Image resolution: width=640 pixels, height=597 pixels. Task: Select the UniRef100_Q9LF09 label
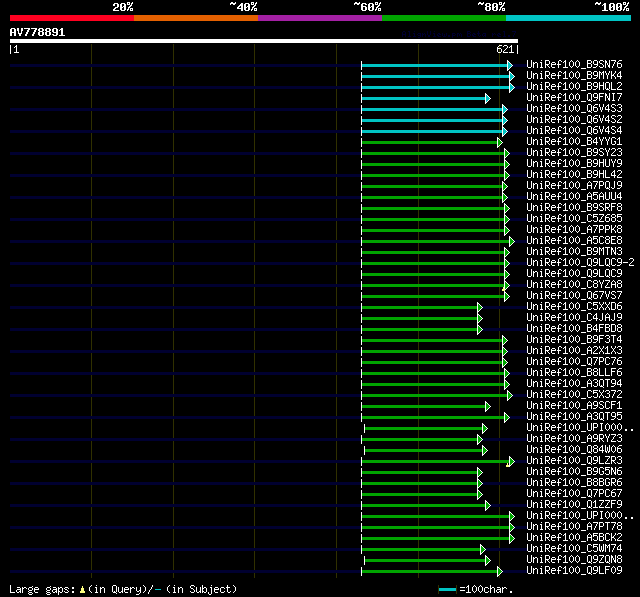[574, 571]
